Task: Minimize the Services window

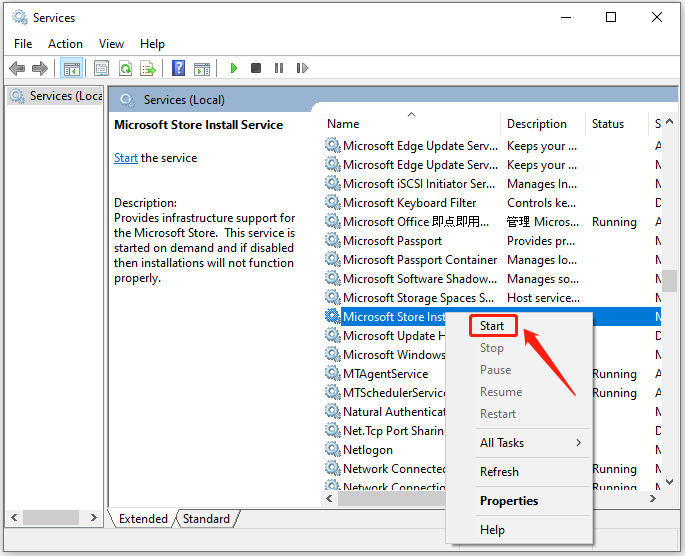Action: [566, 17]
